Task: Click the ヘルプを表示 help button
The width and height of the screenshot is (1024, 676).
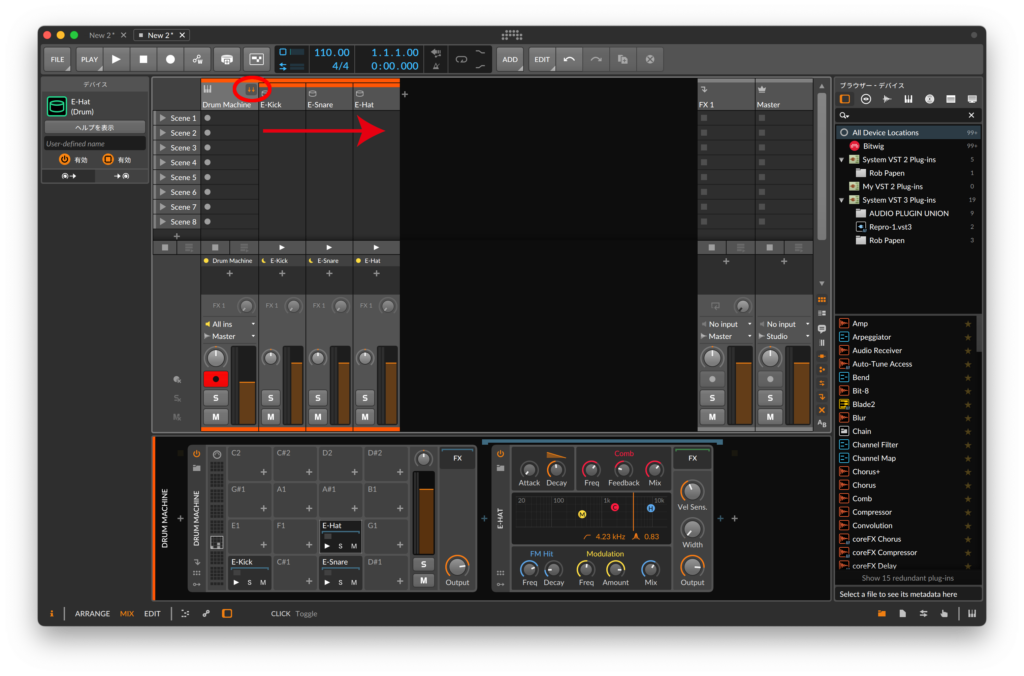Action: pos(94,126)
